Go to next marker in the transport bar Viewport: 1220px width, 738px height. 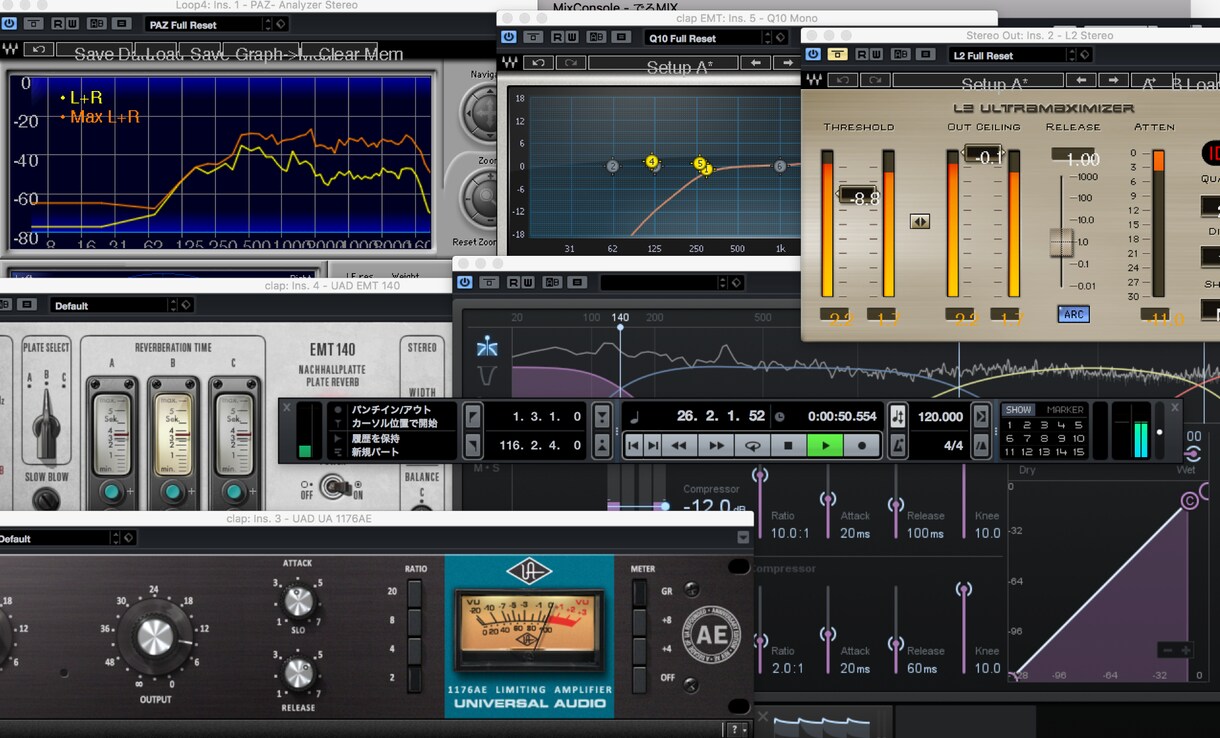click(652, 445)
